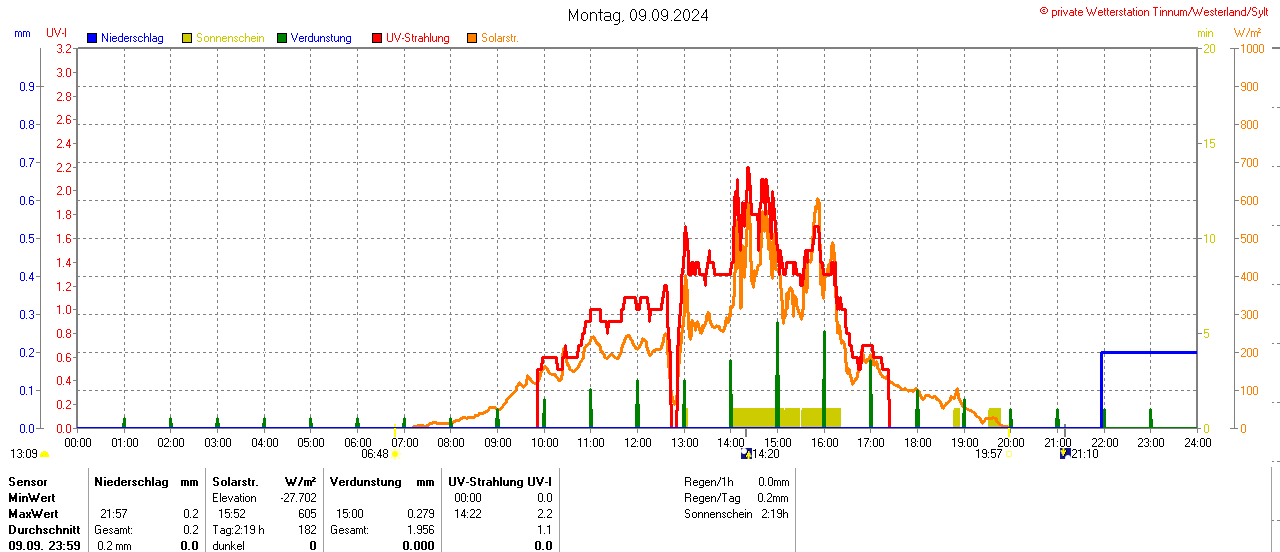Click the Sonnenschein legend text

click(230, 38)
